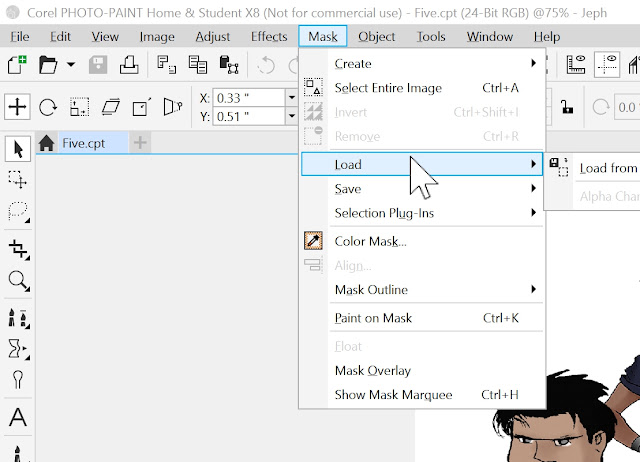640x462 pixels.
Task: Toggle the lock icon in property bar
Action: click(567, 107)
